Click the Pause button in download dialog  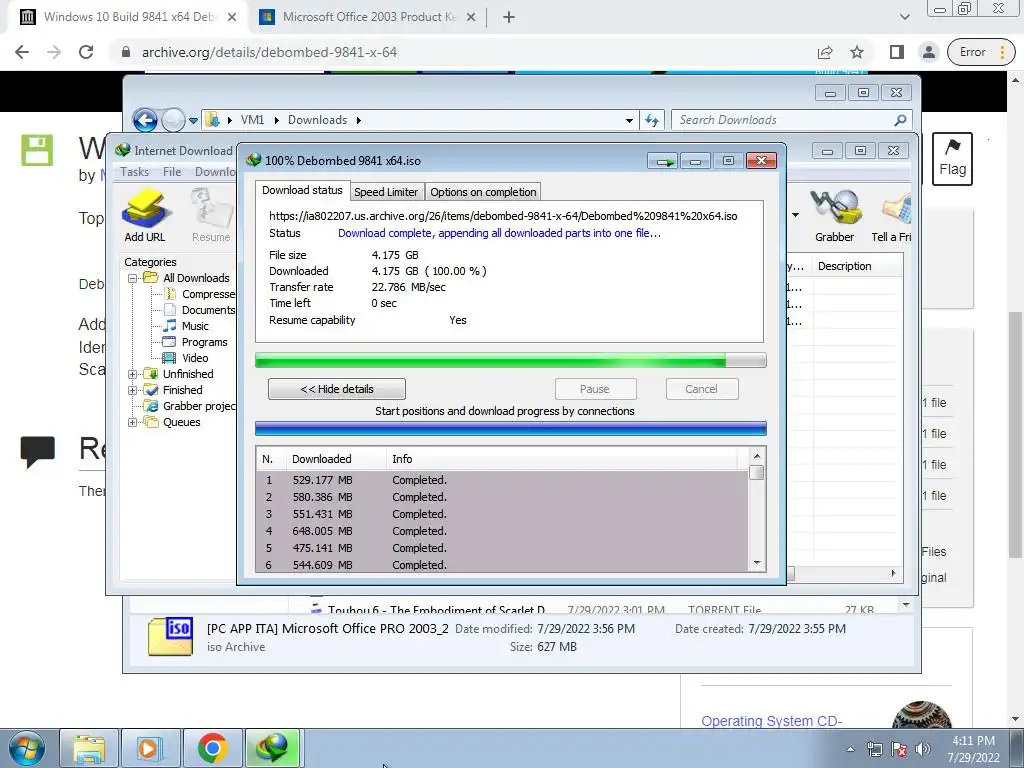click(x=595, y=389)
